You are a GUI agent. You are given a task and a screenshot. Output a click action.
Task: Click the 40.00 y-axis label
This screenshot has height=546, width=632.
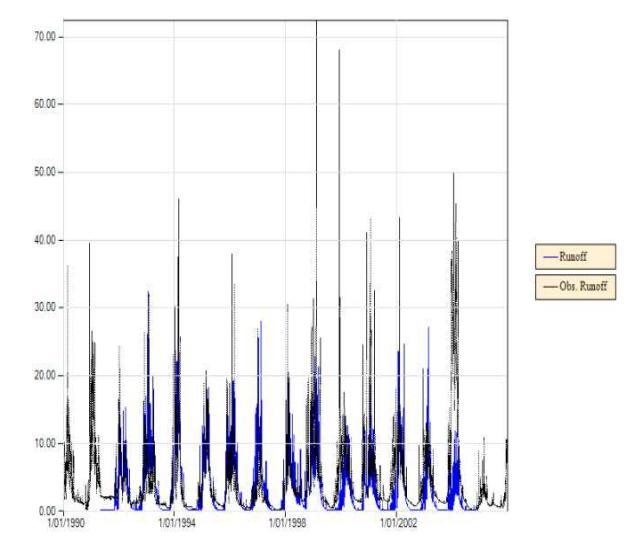pos(45,240)
